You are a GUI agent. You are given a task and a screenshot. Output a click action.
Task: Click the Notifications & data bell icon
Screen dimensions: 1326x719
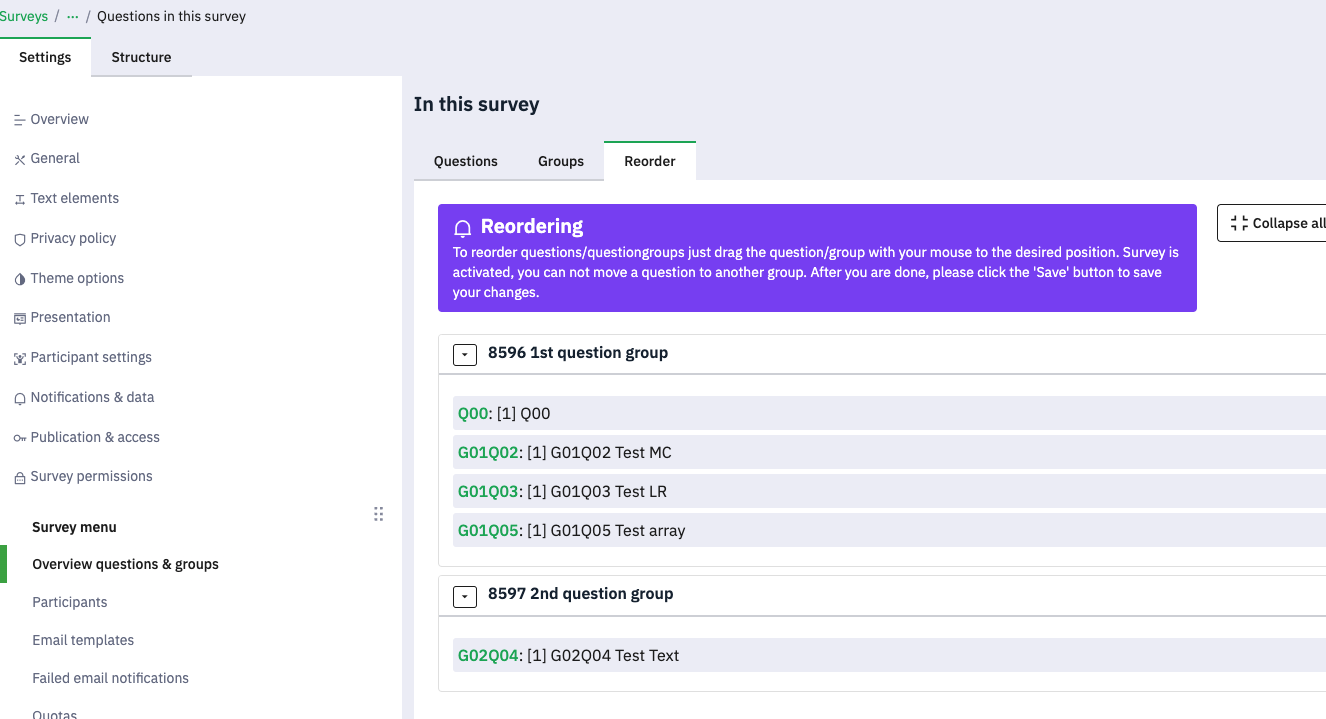click(19, 398)
